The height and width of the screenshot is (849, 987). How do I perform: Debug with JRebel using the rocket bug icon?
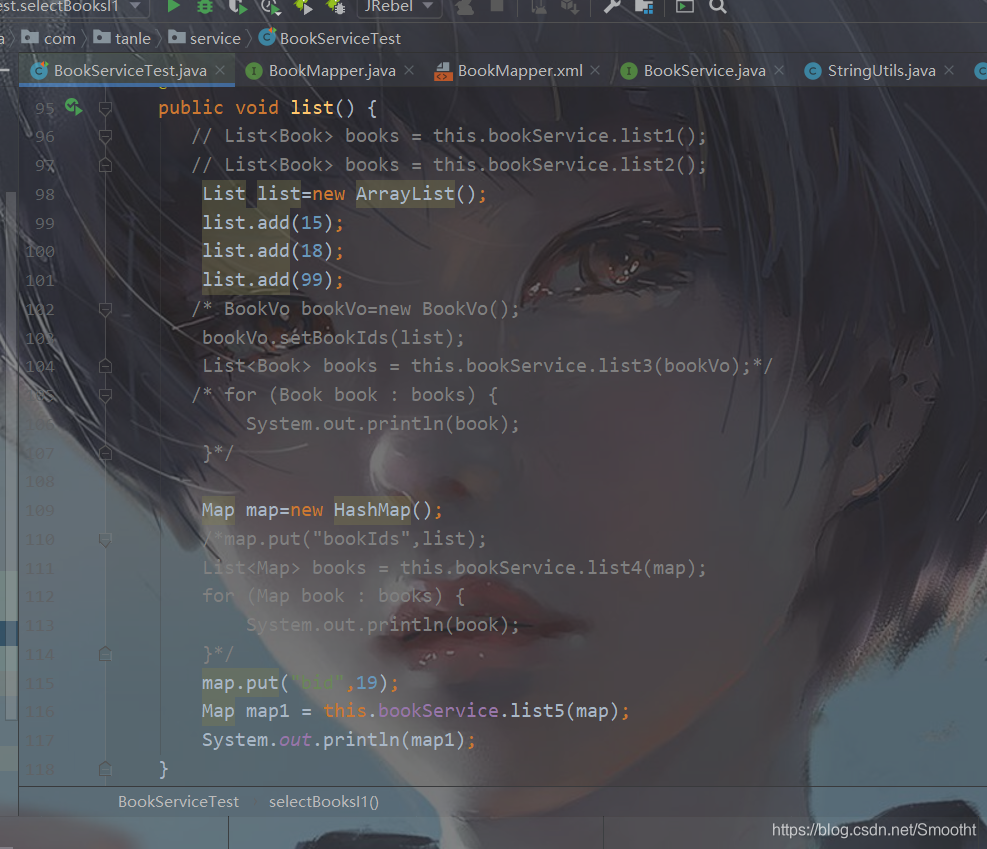336,6
